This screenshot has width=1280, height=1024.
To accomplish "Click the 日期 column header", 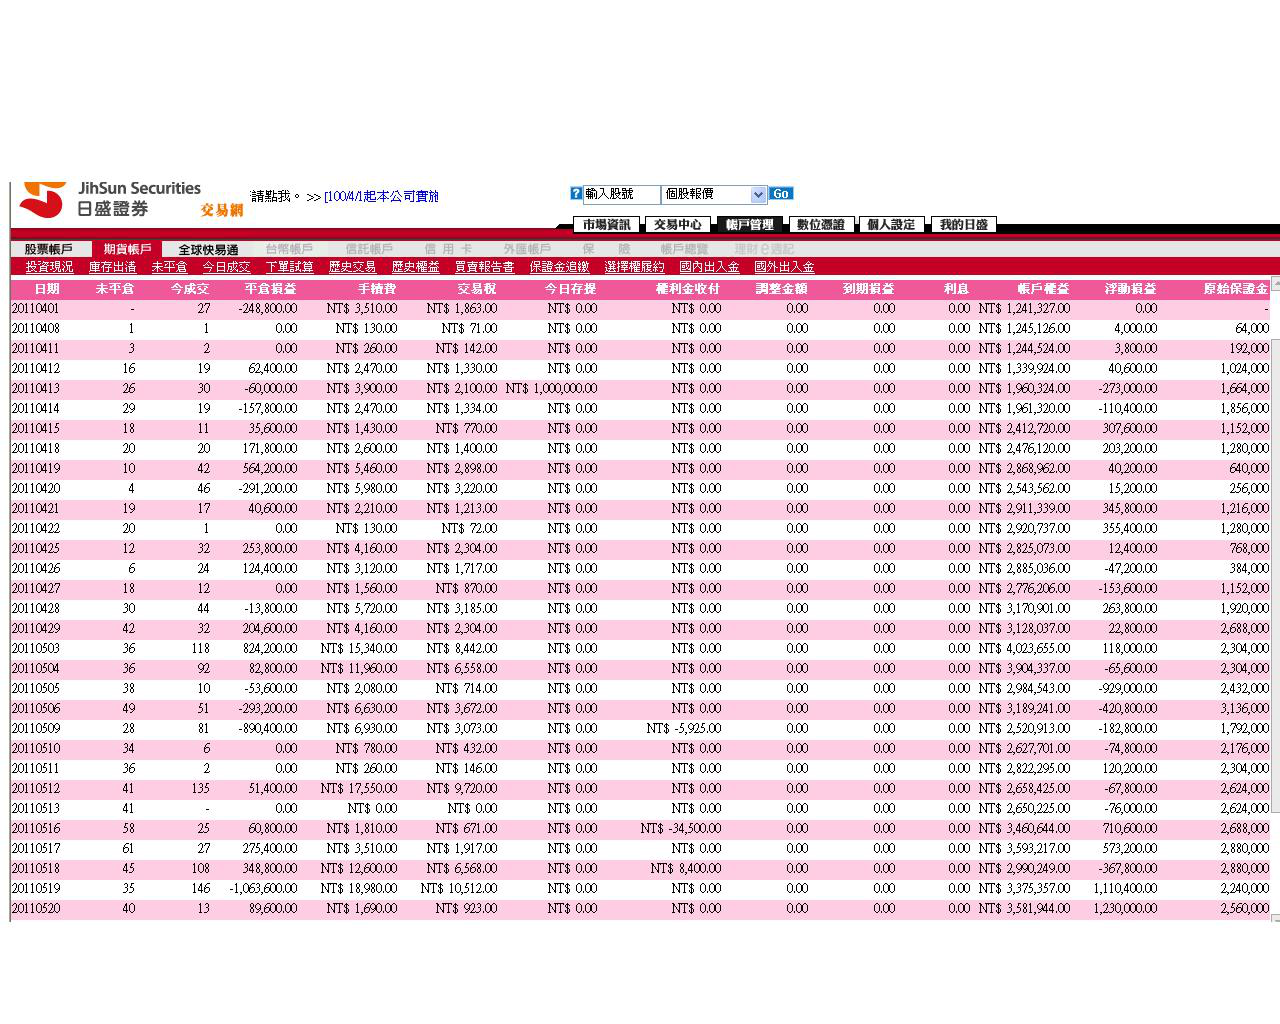I will (46, 289).
